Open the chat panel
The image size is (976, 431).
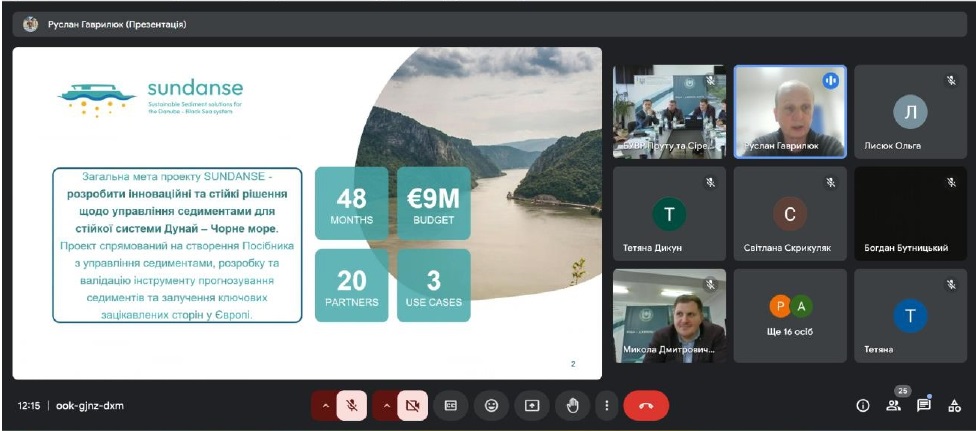click(924, 406)
